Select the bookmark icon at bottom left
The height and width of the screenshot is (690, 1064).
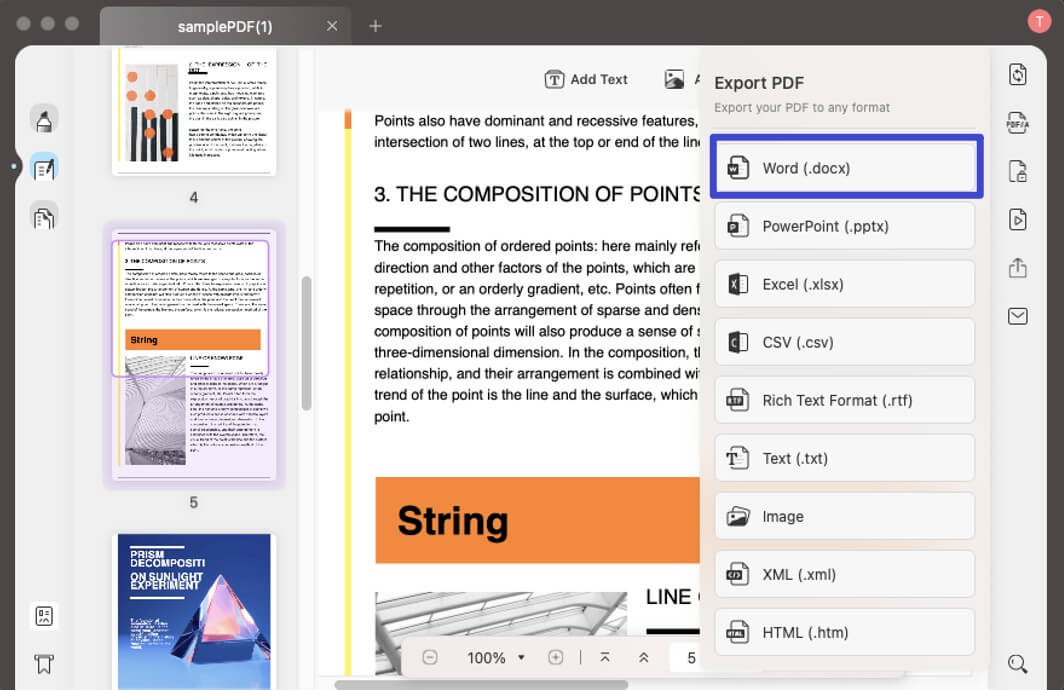pyautogui.click(x=44, y=663)
